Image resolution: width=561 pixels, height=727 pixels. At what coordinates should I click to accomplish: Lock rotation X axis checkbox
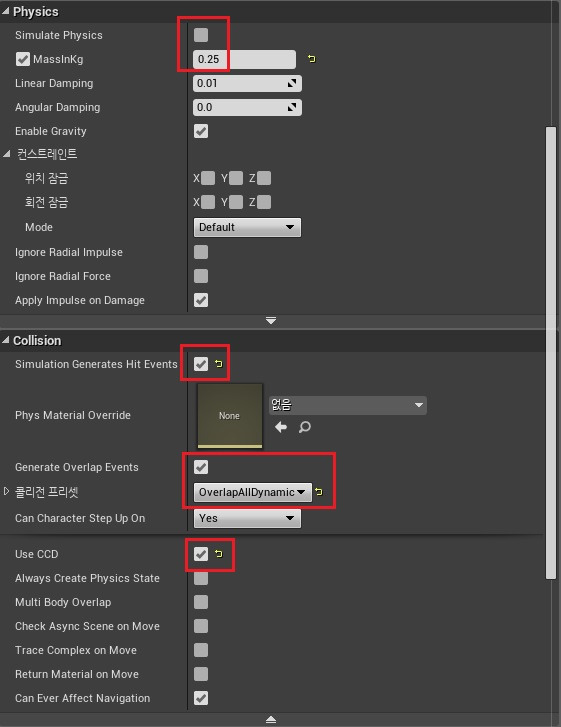208,202
